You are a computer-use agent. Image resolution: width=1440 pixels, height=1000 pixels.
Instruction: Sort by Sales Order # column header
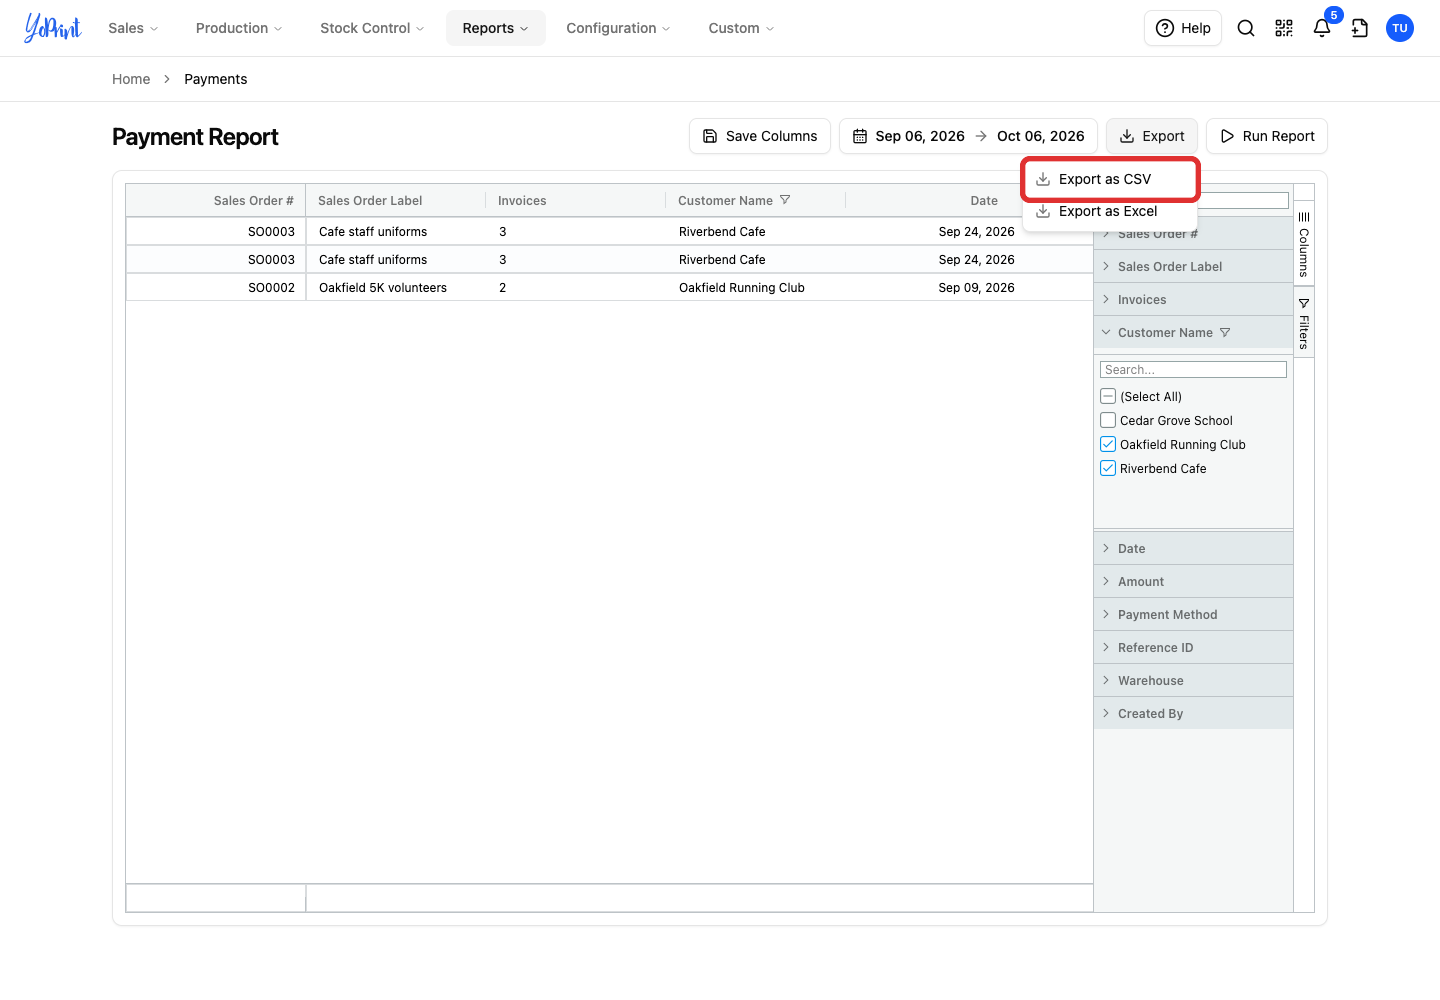[x=215, y=200]
